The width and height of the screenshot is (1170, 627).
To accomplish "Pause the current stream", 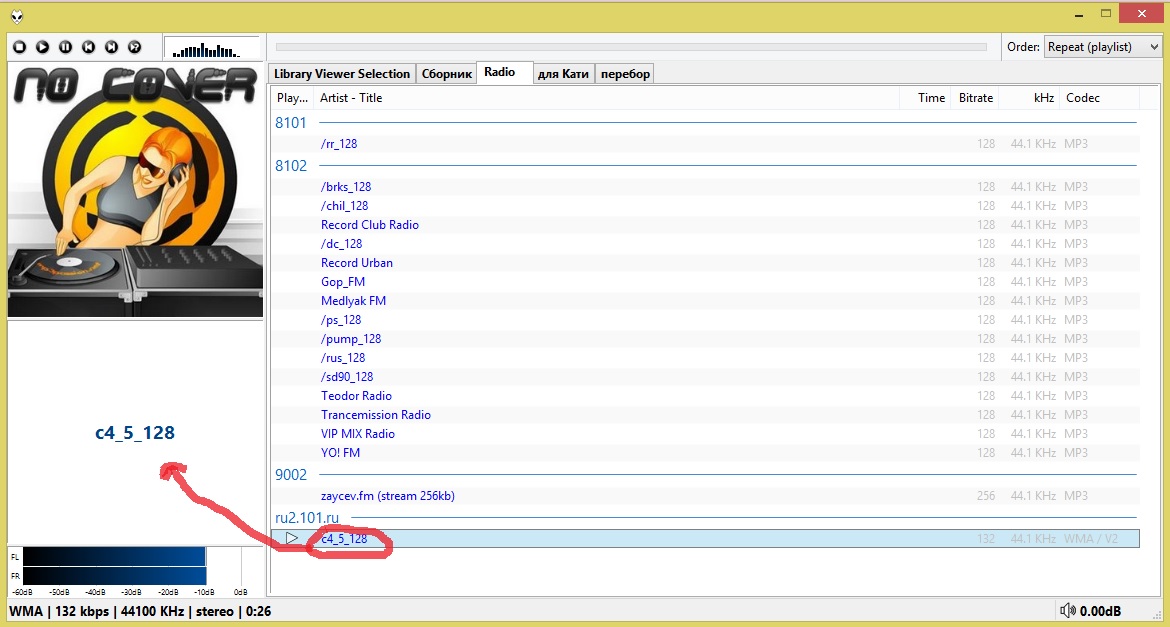I will pos(65,47).
